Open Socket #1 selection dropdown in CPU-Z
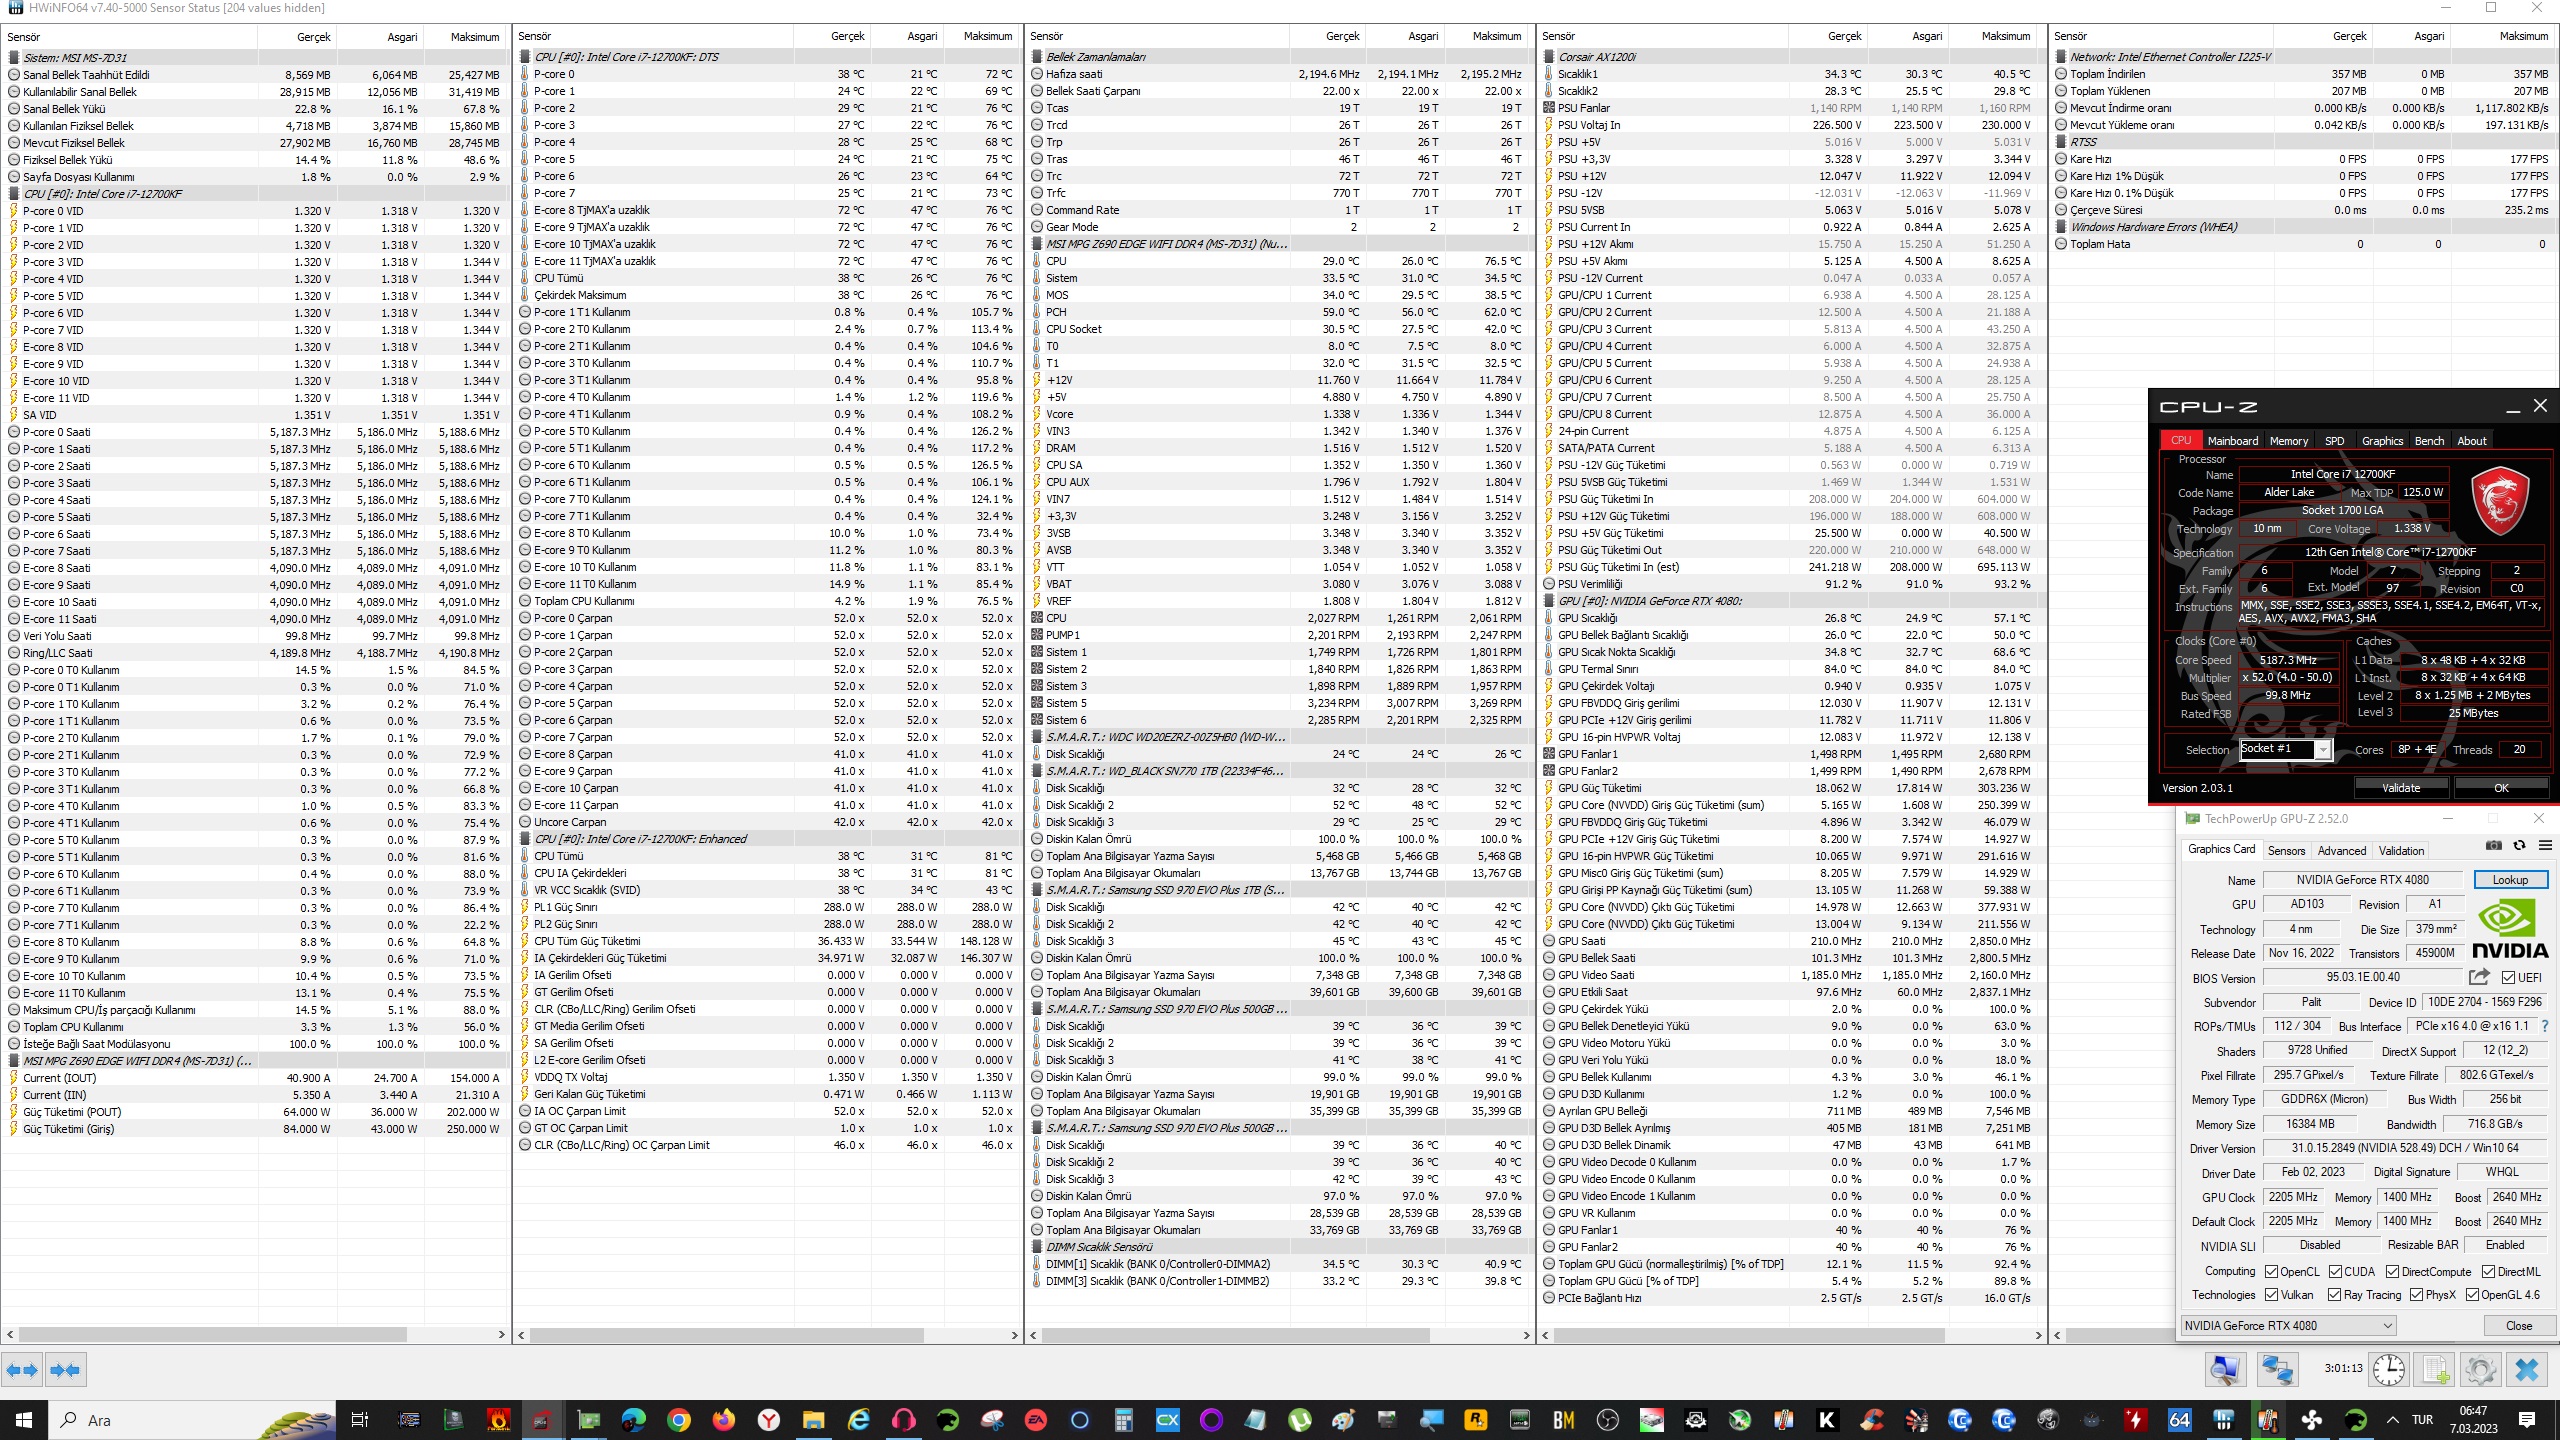This screenshot has height=1440, width=2560. tap(2285, 749)
